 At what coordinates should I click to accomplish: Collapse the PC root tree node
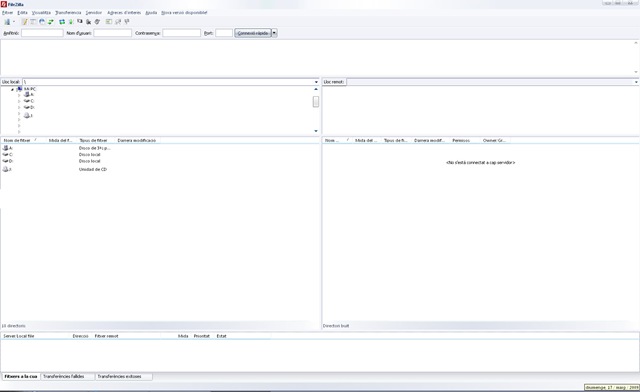pos(12,89)
